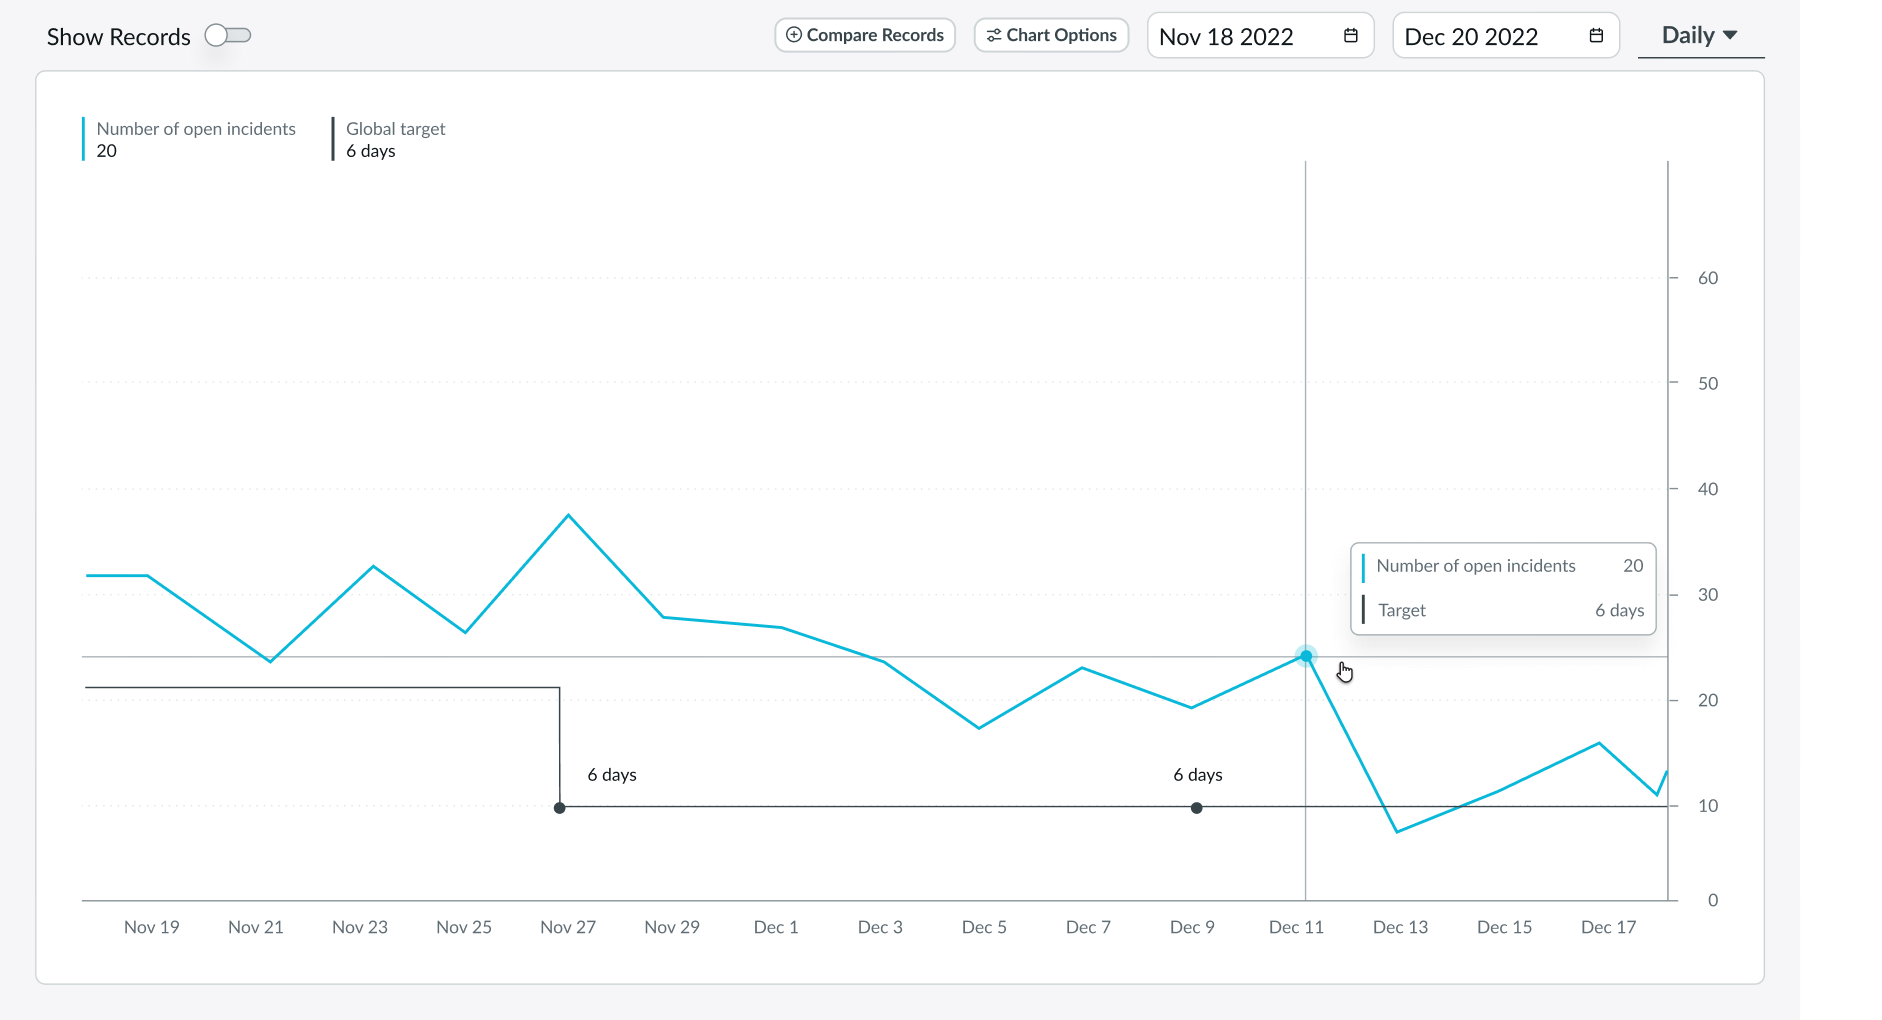Viewport: 1882px width, 1020px height.
Task: Toggle the Global target legend entry
Action: coord(396,139)
